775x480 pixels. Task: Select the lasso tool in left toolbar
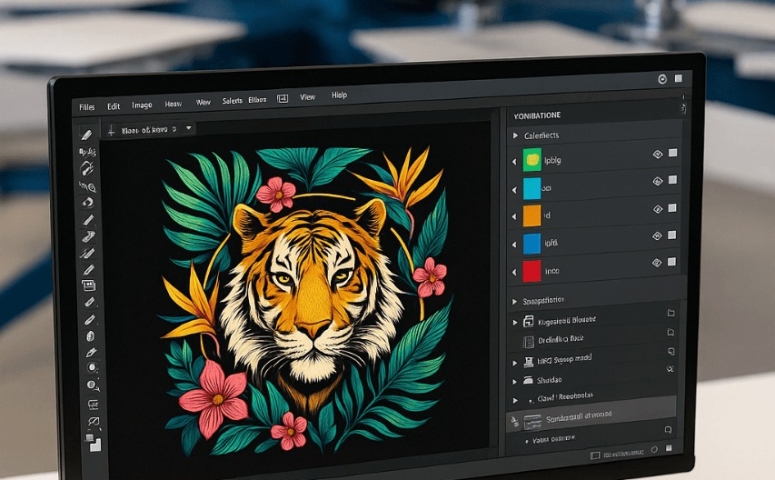click(88, 185)
